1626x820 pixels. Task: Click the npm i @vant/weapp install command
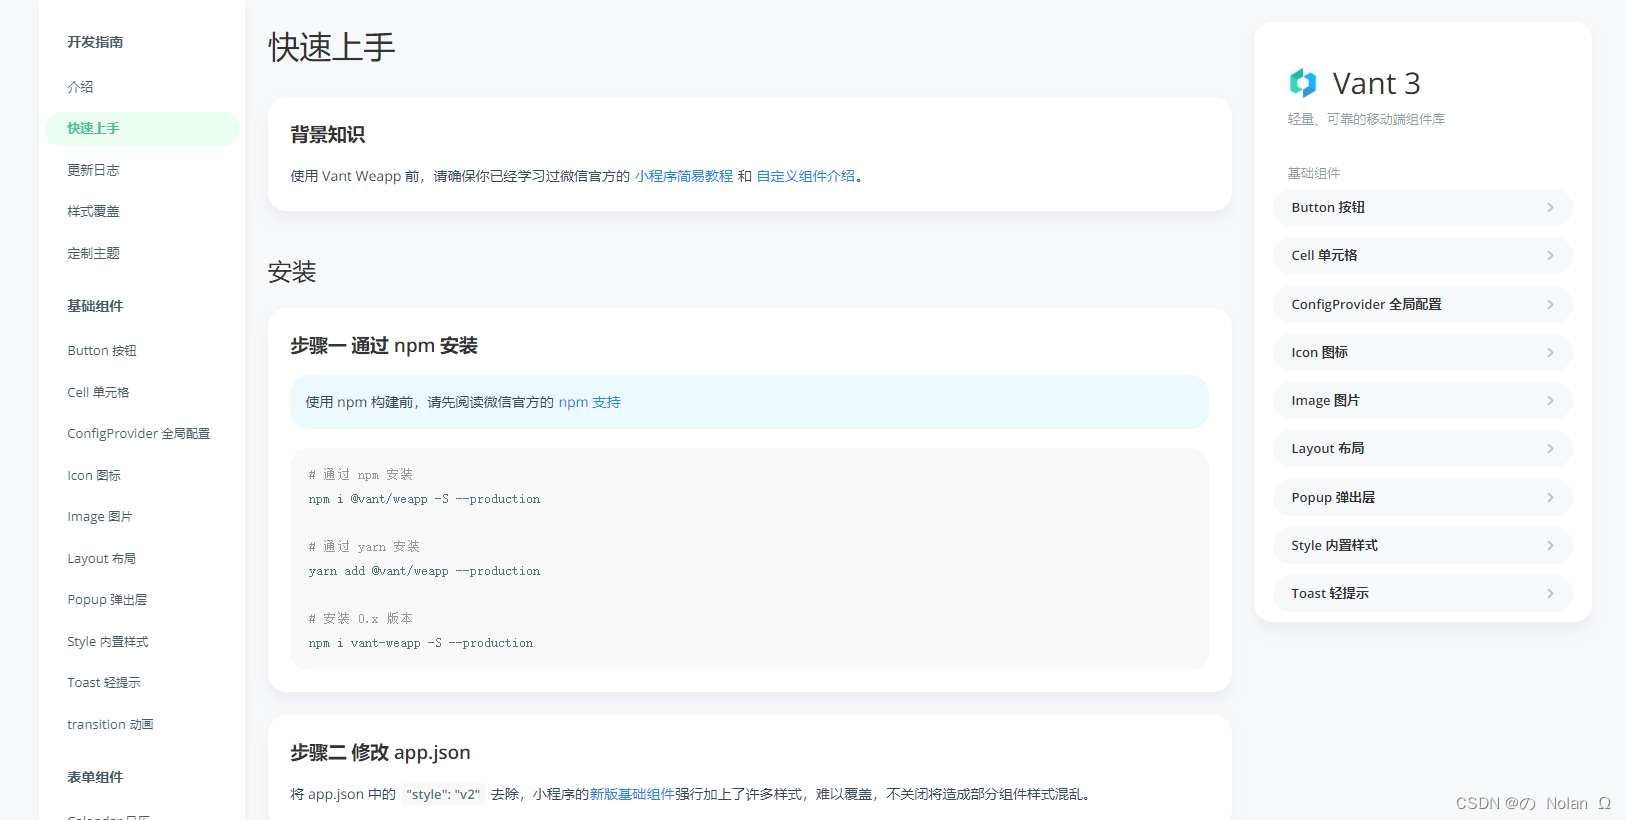tap(424, 499)
